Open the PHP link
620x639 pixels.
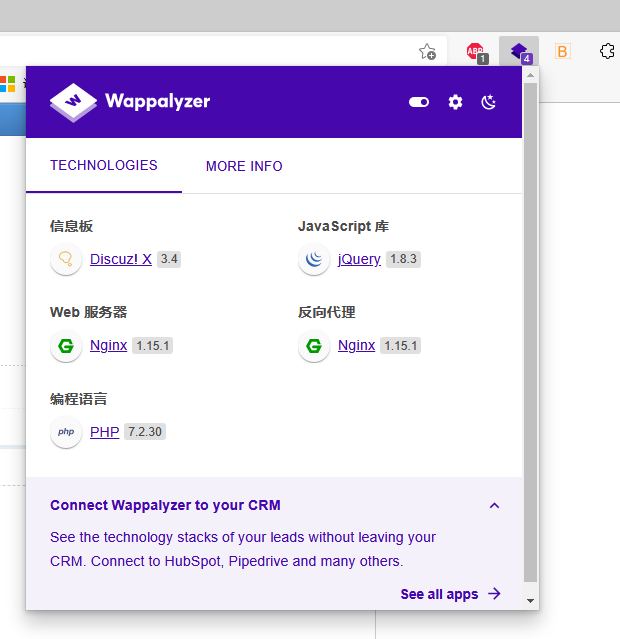[104, 432]
